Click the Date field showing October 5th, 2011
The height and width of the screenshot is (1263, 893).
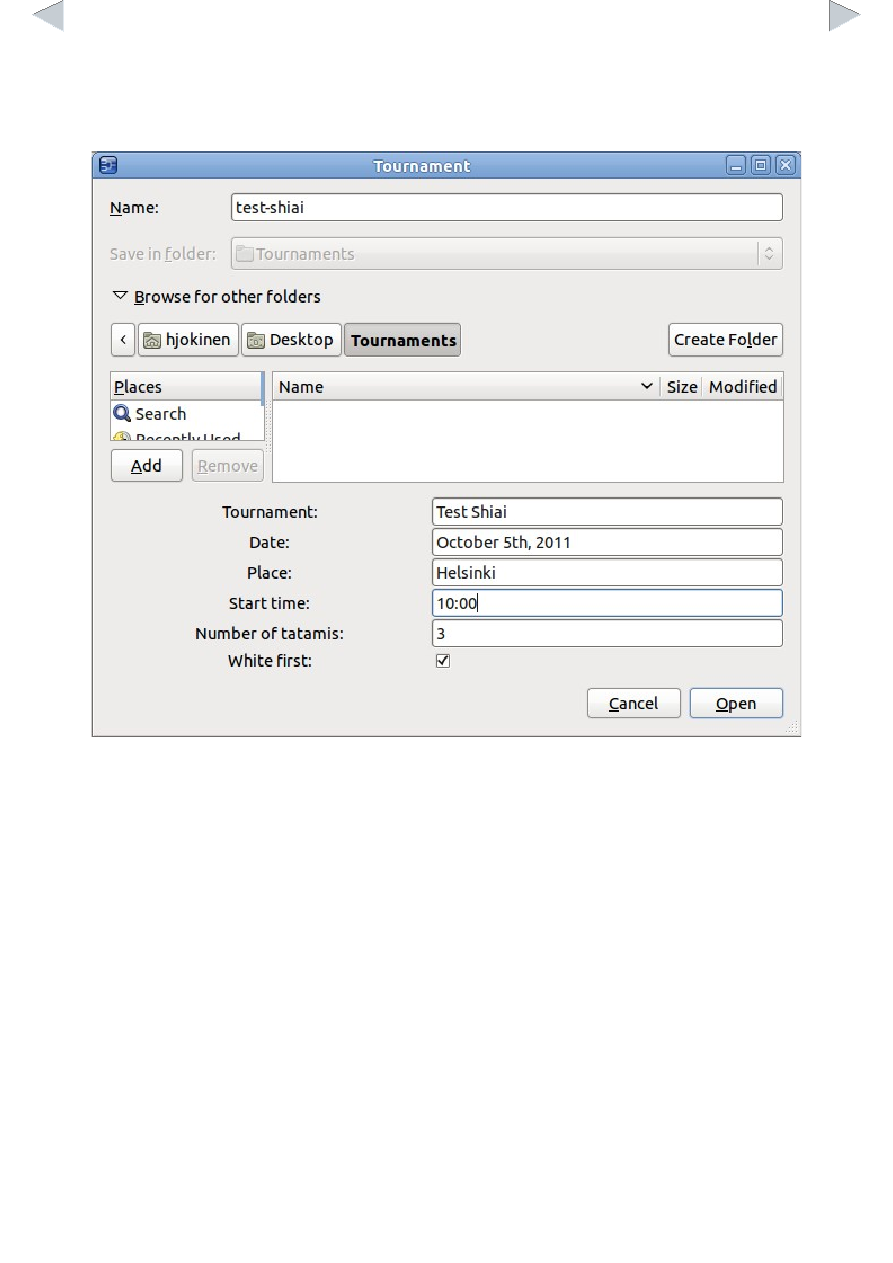[607, 543]
